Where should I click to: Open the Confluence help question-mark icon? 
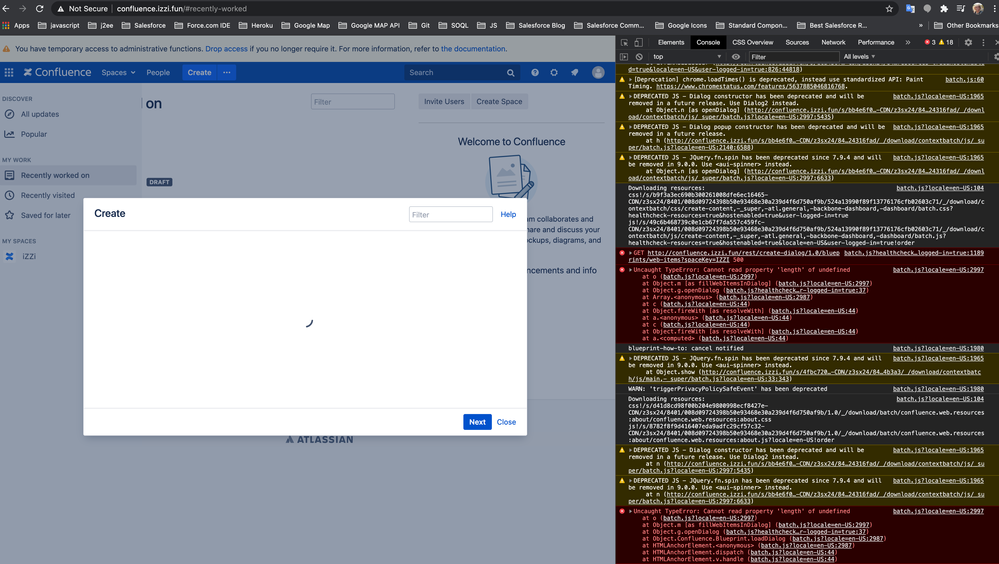tap(535, 73)
